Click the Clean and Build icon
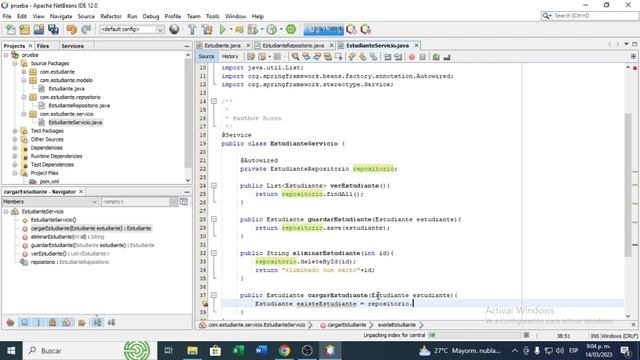 [x=207, y=29]
